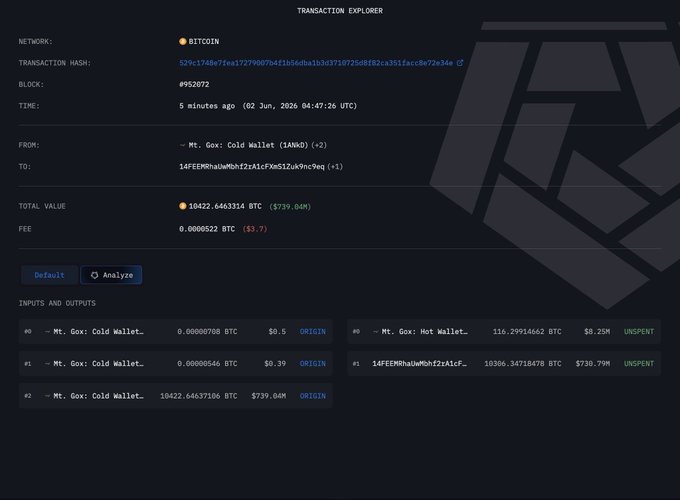Select the USD total ($739.04M)
Image resolution: width=680 pixels, height=500 pixels.
point(290,206)
